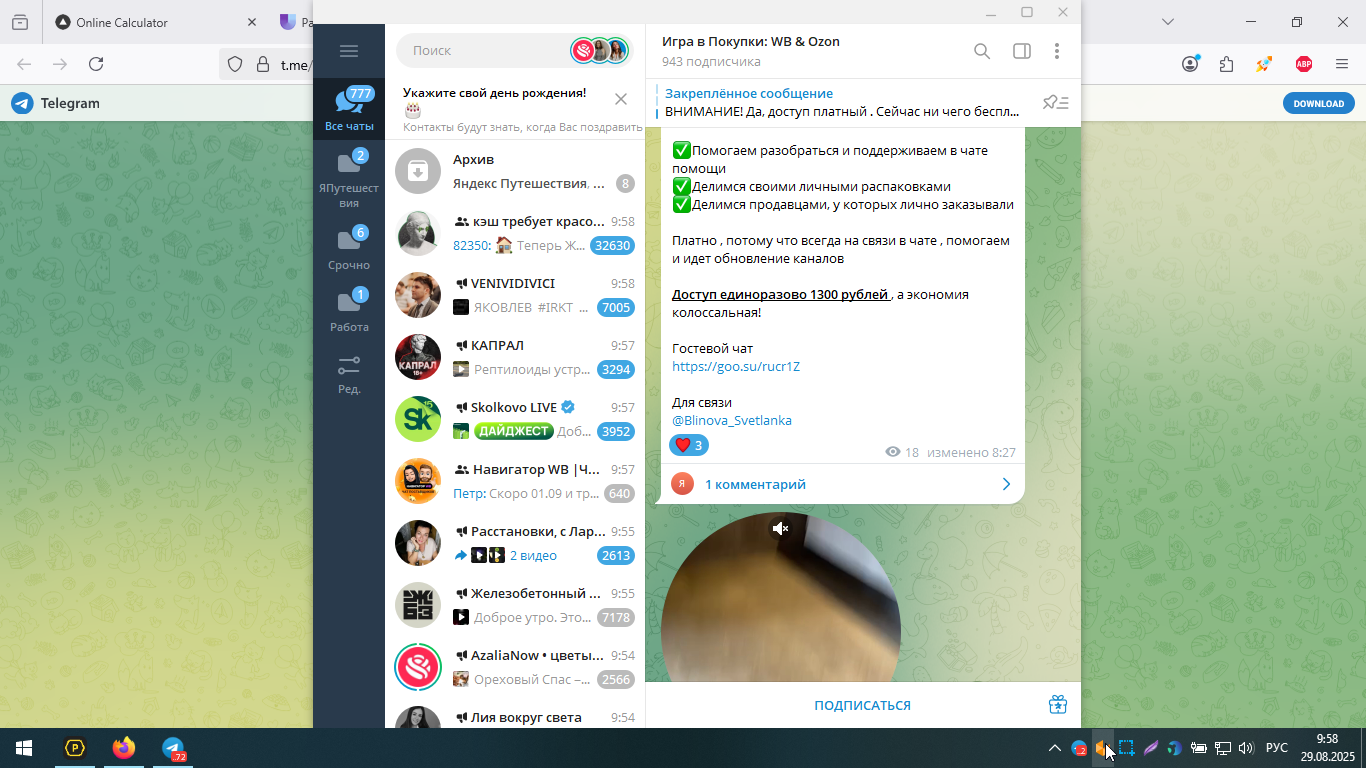Open the КАПРАЛ channel
This screenshot has width=1366, height=768.
pyautogui.click(x=515, y=358)
